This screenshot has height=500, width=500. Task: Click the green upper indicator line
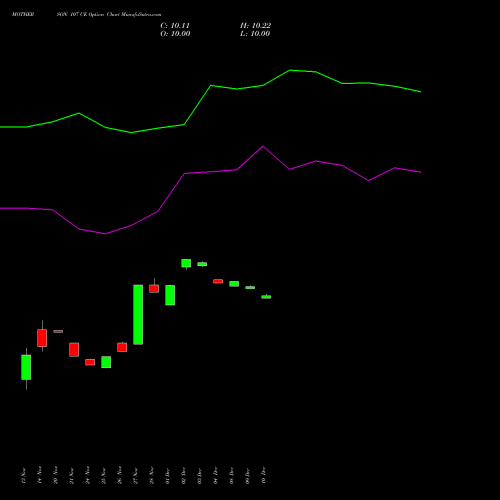point(211,86)
